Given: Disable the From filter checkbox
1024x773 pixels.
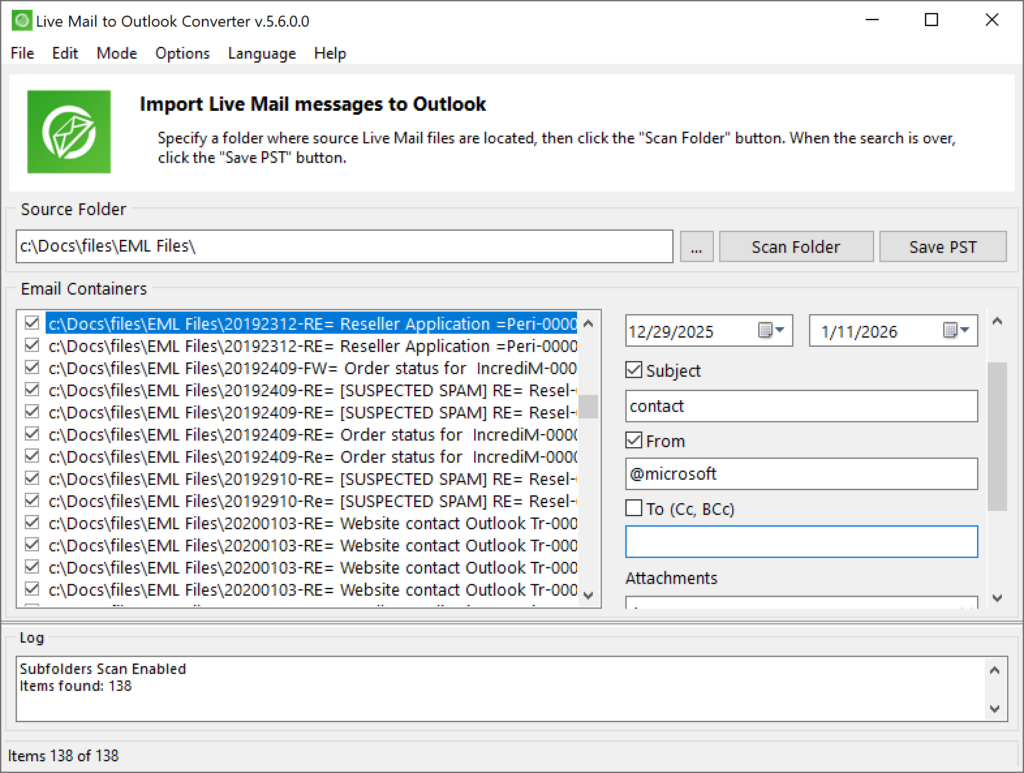Looking at the screenshot, I should pos(634,441).
